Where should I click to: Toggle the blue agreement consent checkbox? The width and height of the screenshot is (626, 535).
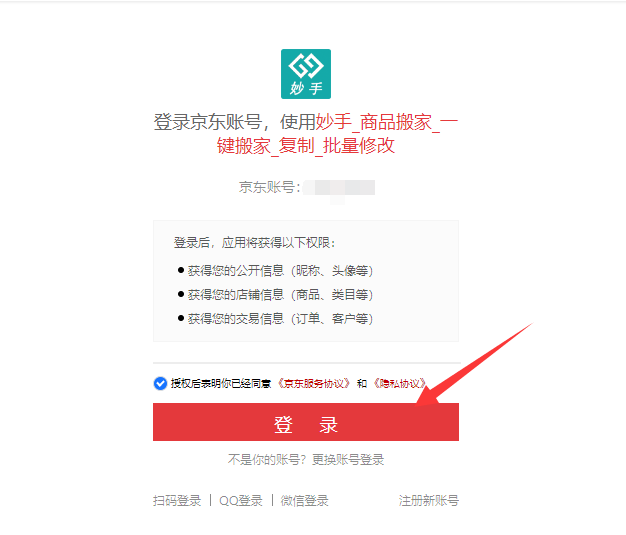(x=160, y=384)
